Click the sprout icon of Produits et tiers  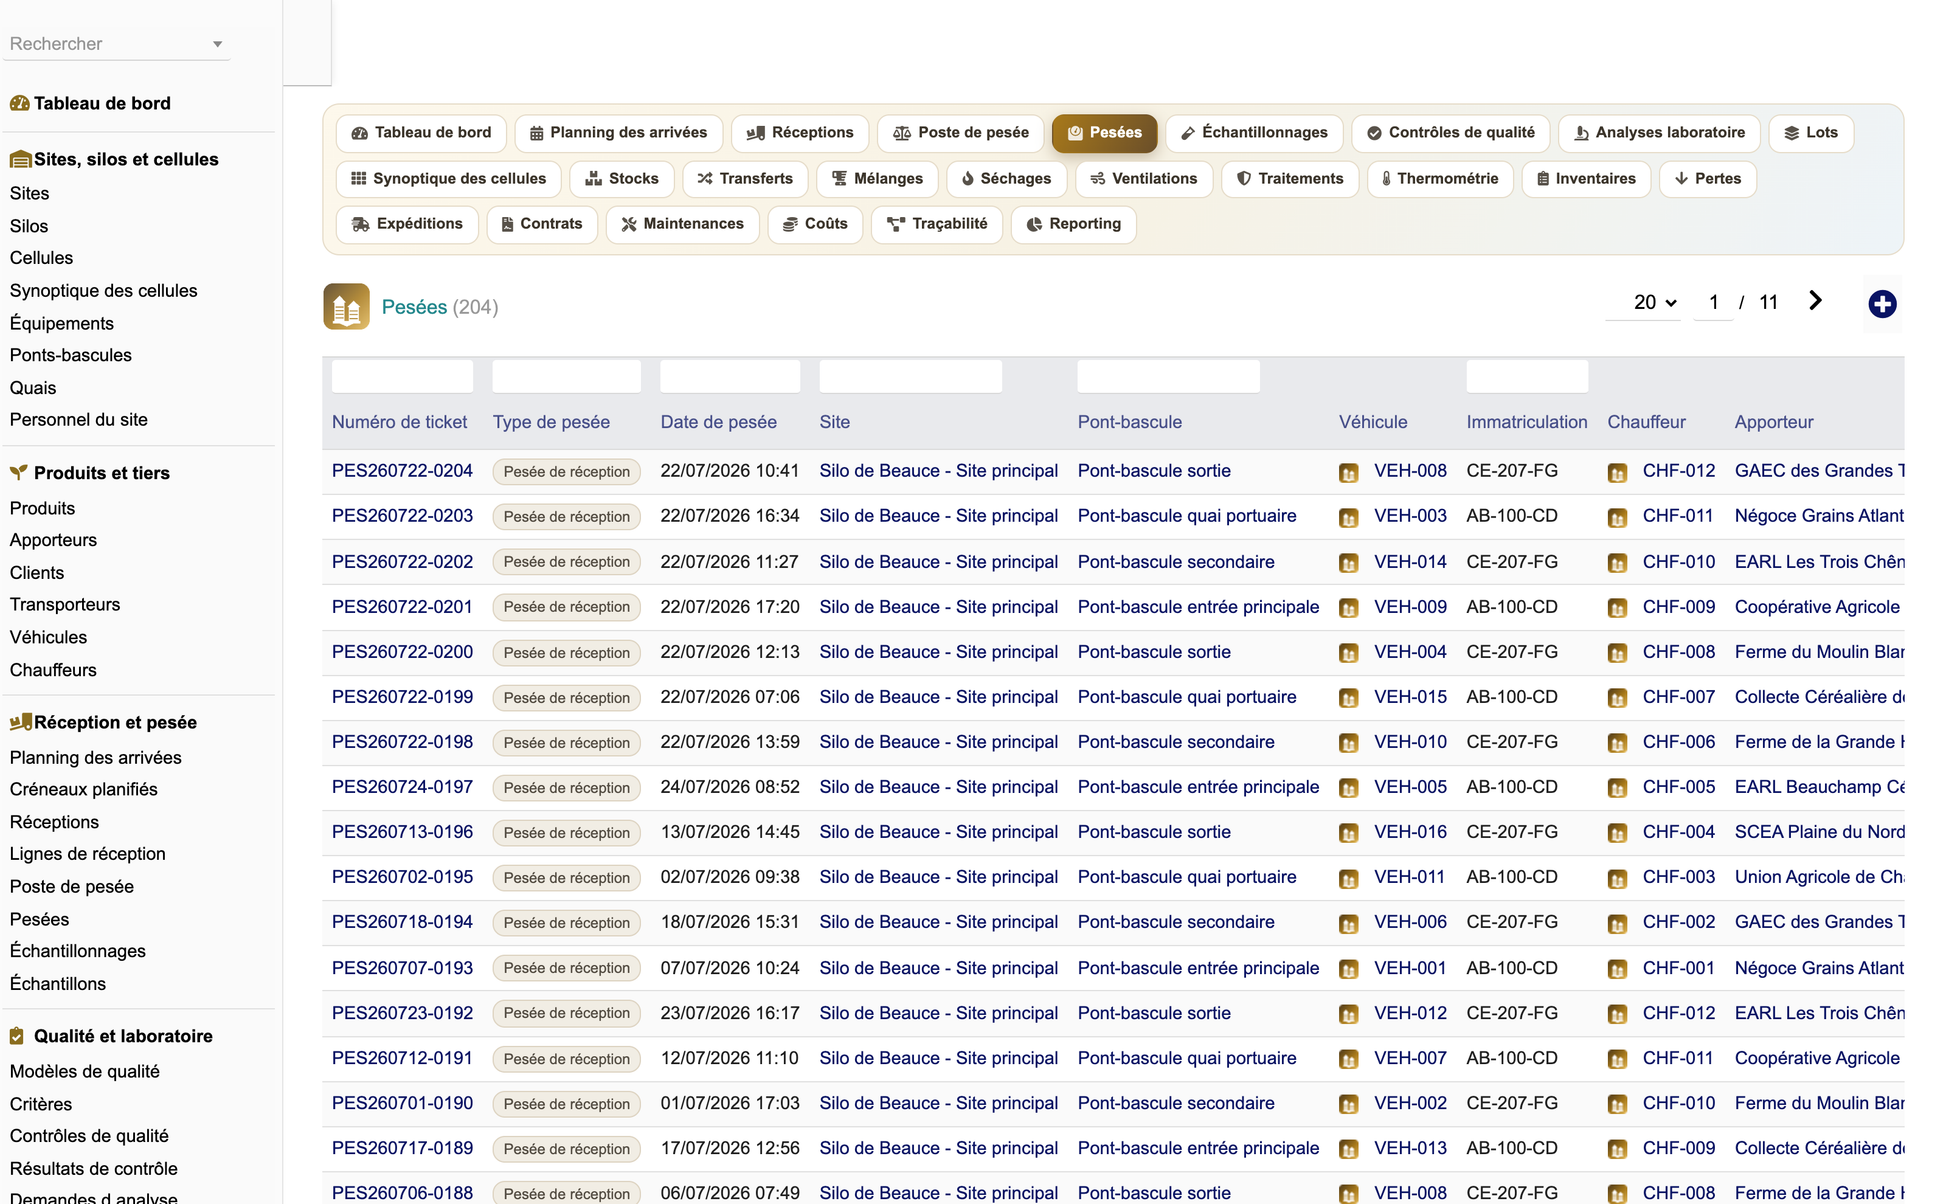coord(18,472)
